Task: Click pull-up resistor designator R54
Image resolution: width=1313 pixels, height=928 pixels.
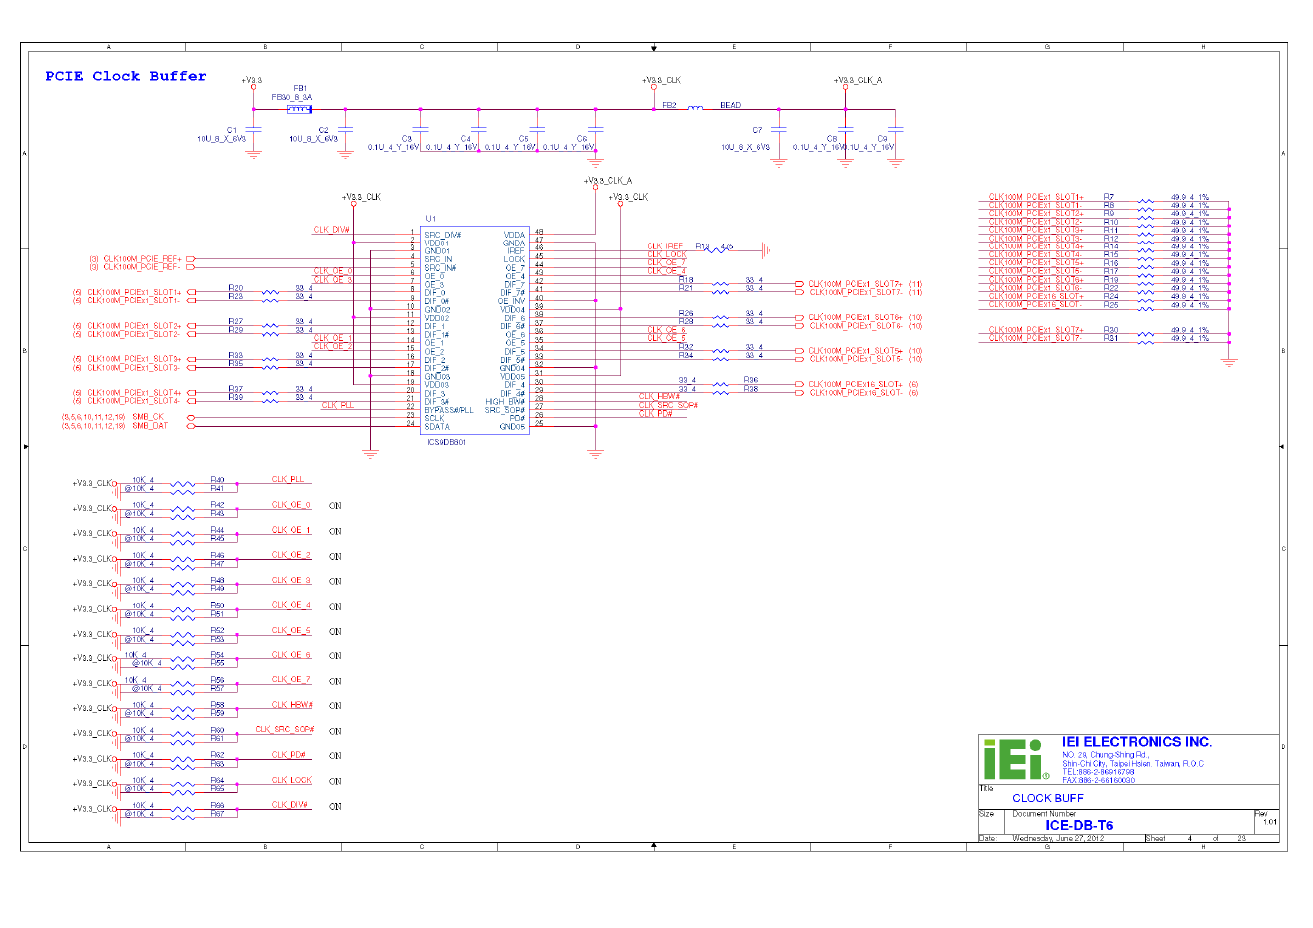Action: click(x=217, y=655)
